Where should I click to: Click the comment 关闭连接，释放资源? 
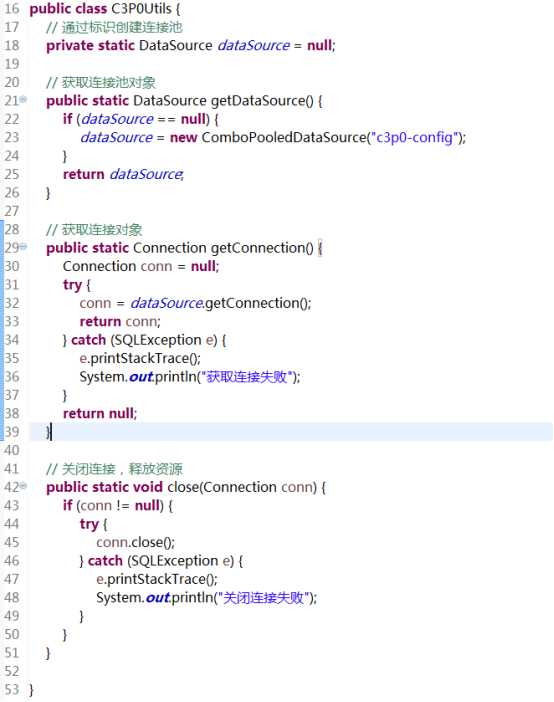(x=115, y=469)
